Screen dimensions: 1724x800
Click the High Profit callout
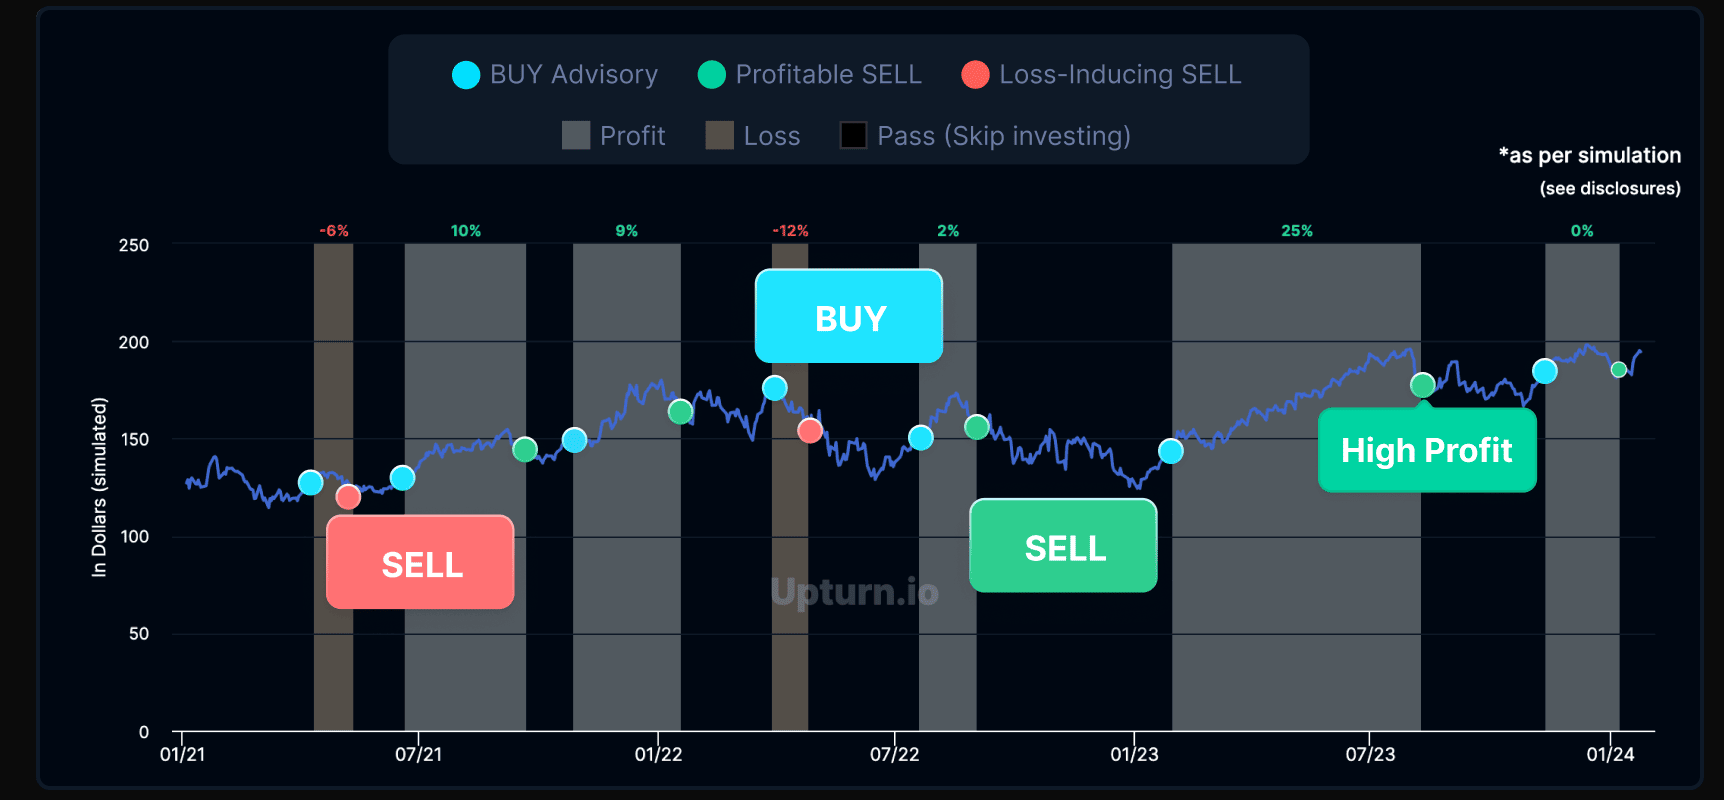click(1427, 450)
